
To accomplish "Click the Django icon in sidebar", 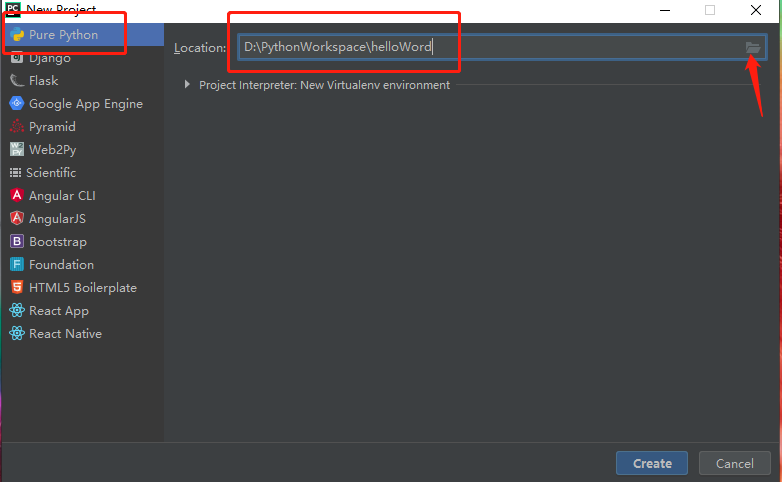I will click(17, 57).
